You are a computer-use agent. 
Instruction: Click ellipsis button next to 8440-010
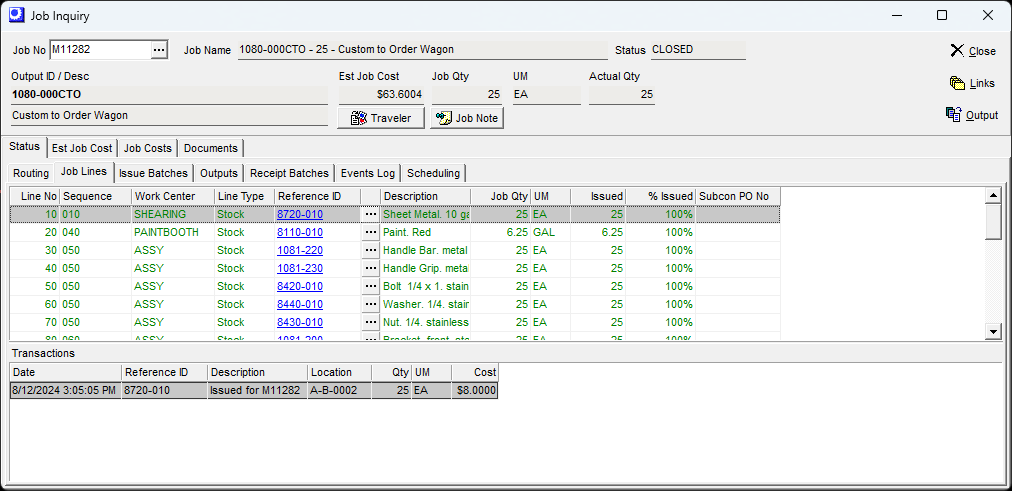[x=370, y=305]
